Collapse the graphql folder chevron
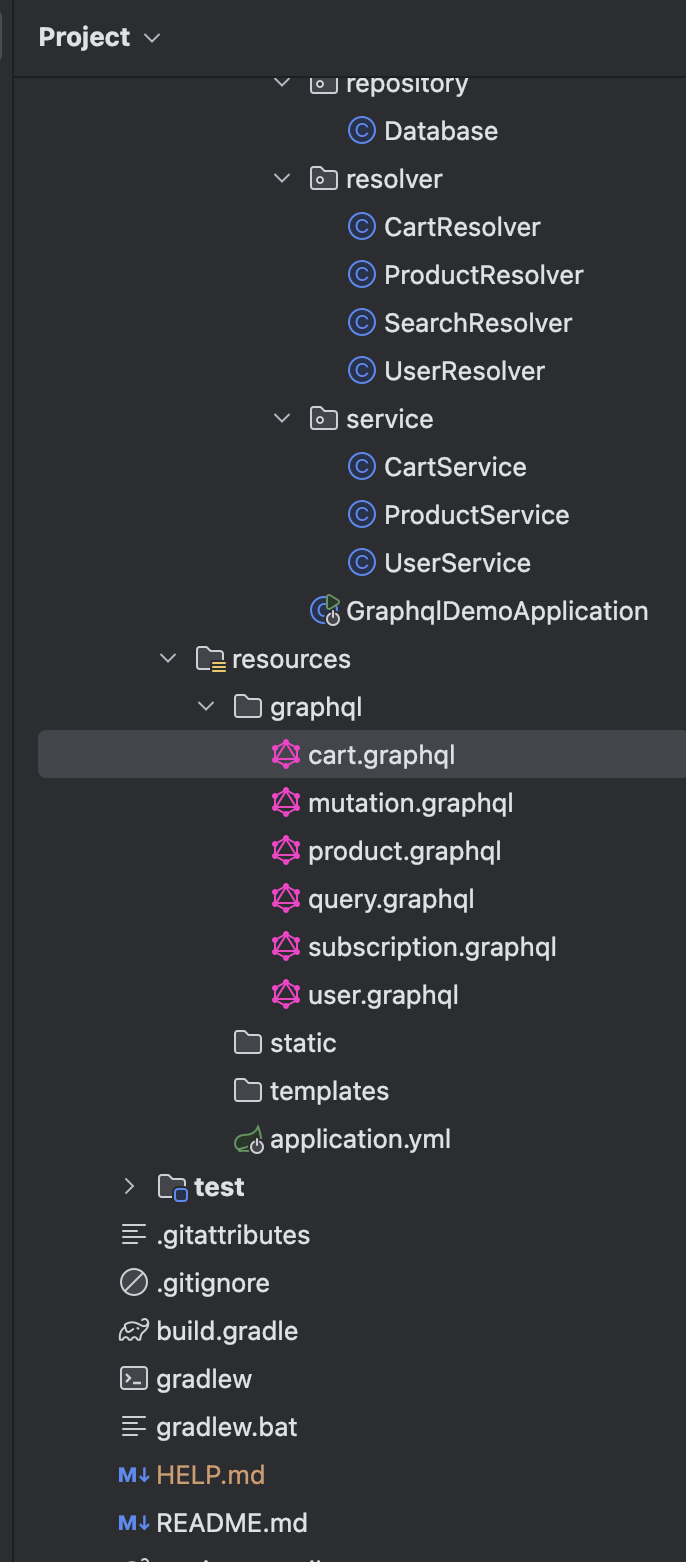The width and height of the screenshot is (686, 1562). tap(206, 707)
